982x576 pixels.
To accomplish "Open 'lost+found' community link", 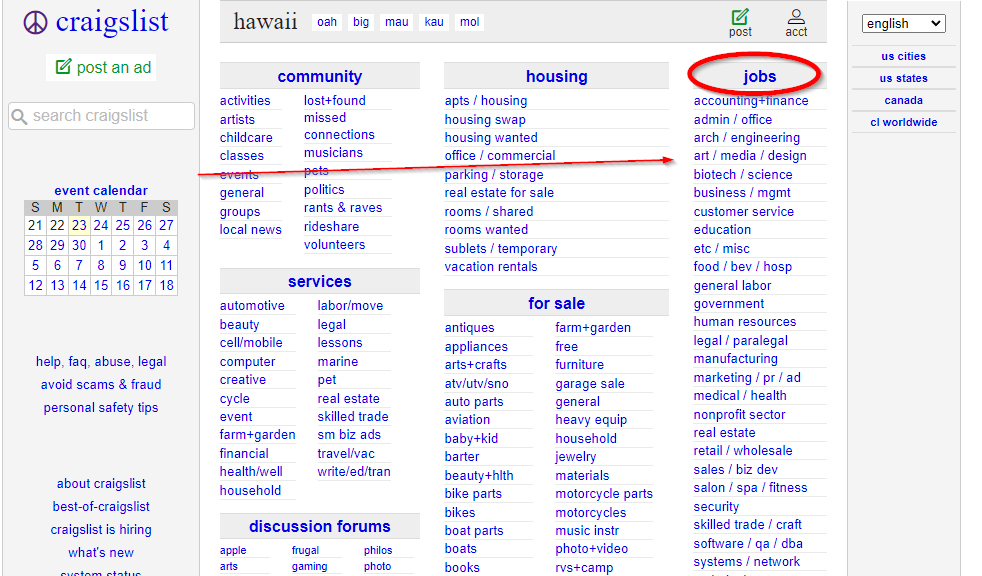I will click(x=334, y=101).
